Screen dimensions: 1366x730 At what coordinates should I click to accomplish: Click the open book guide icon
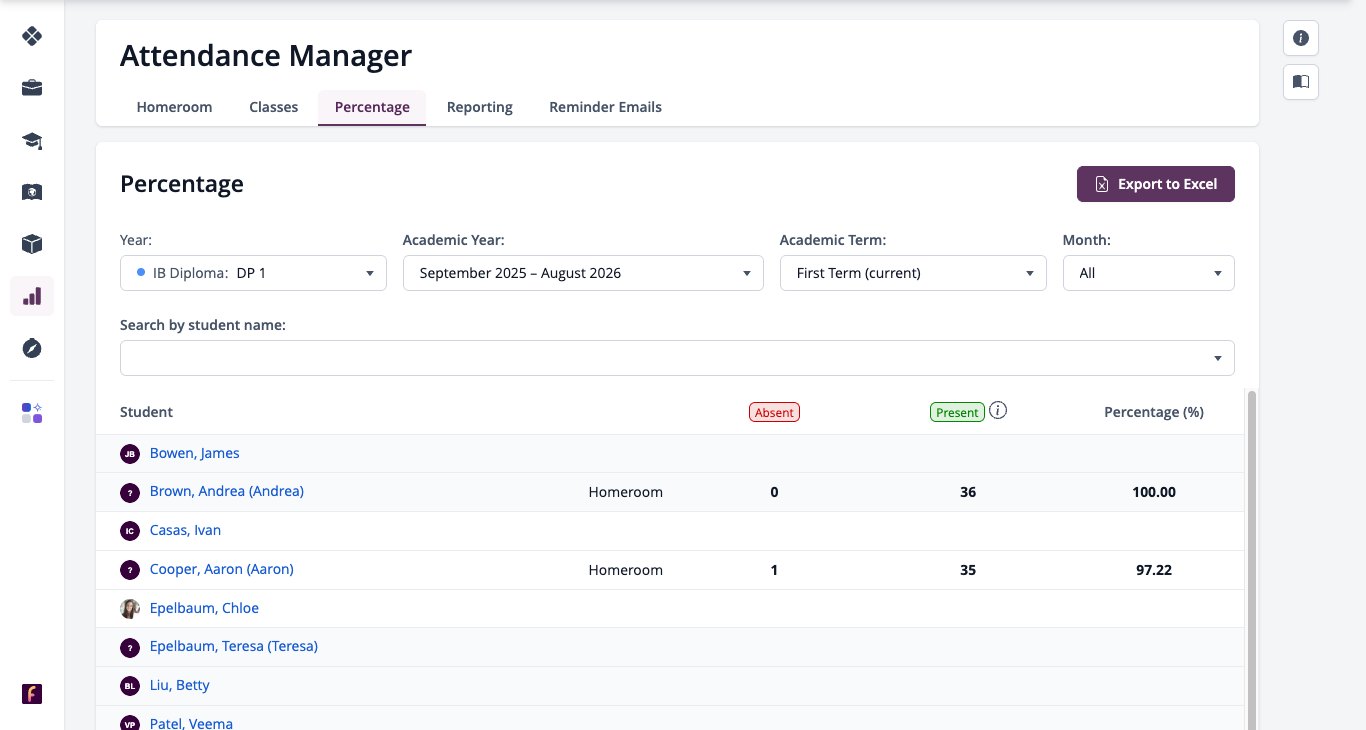click(1301, 82)
